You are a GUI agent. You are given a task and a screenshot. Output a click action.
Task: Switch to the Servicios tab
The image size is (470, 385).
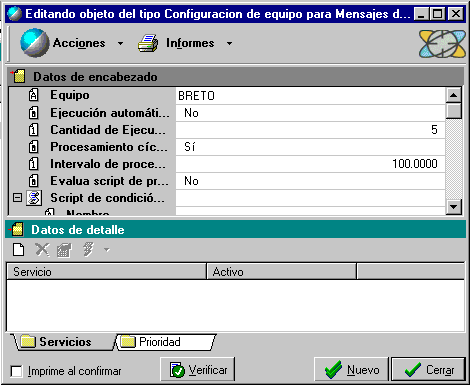click(x=65, y=342)
